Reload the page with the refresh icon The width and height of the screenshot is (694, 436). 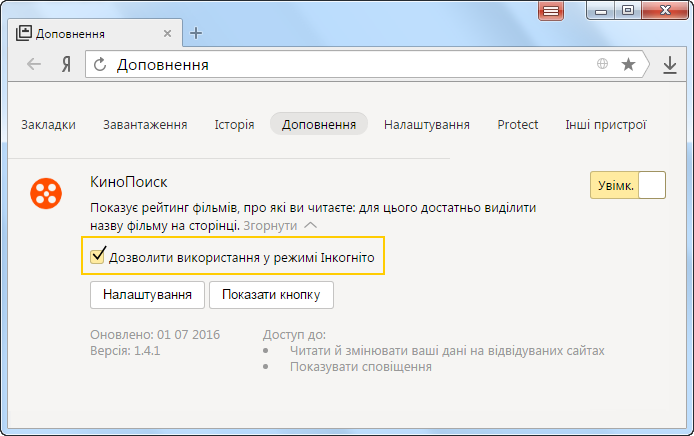click(100, 65)
